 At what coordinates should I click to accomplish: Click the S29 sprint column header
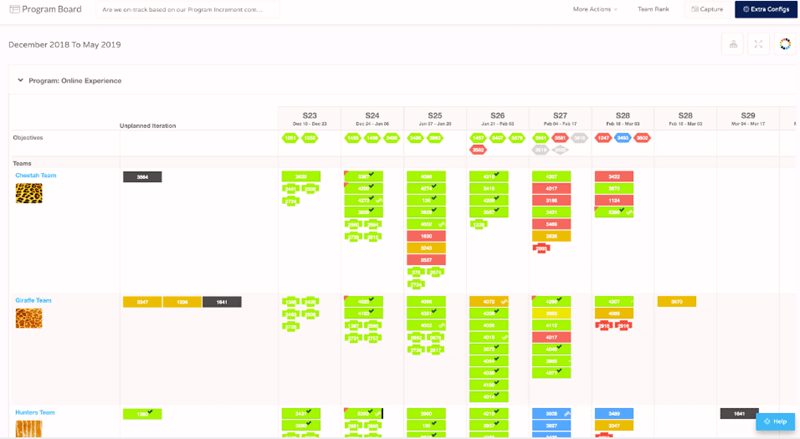point(748,116)
